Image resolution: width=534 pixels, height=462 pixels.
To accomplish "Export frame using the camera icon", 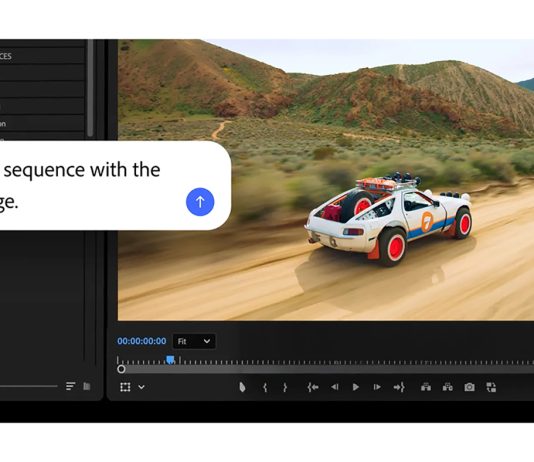I will pyautogui.click(x=469, y=387).
